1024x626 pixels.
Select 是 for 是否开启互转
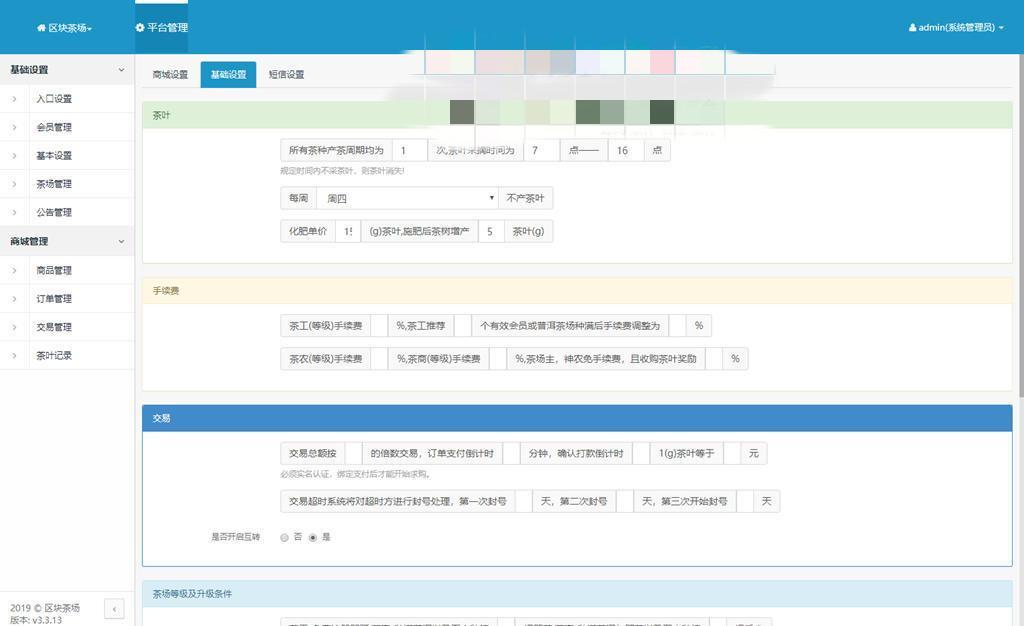[313, 537]
